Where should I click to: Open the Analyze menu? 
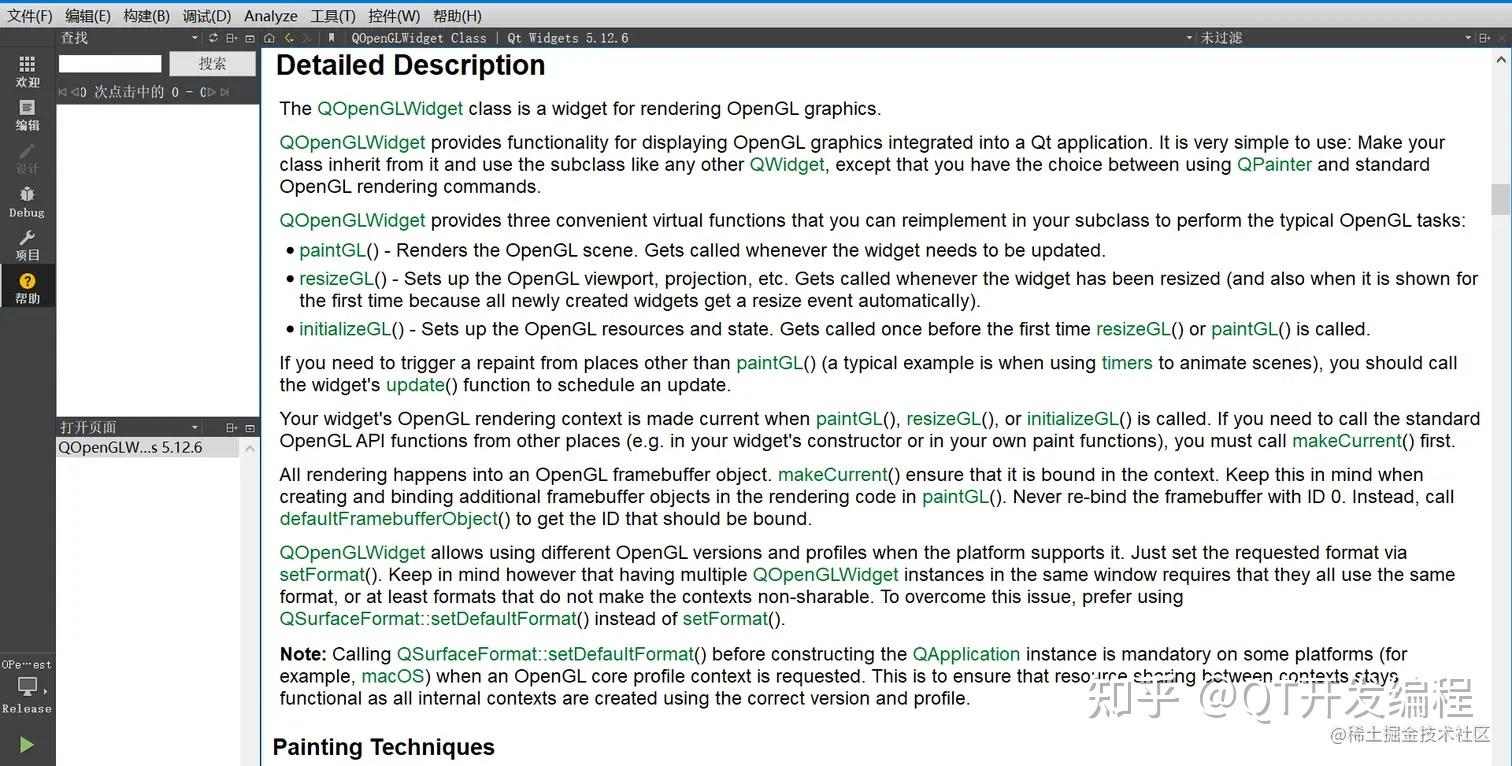click(x=270, y=15)
